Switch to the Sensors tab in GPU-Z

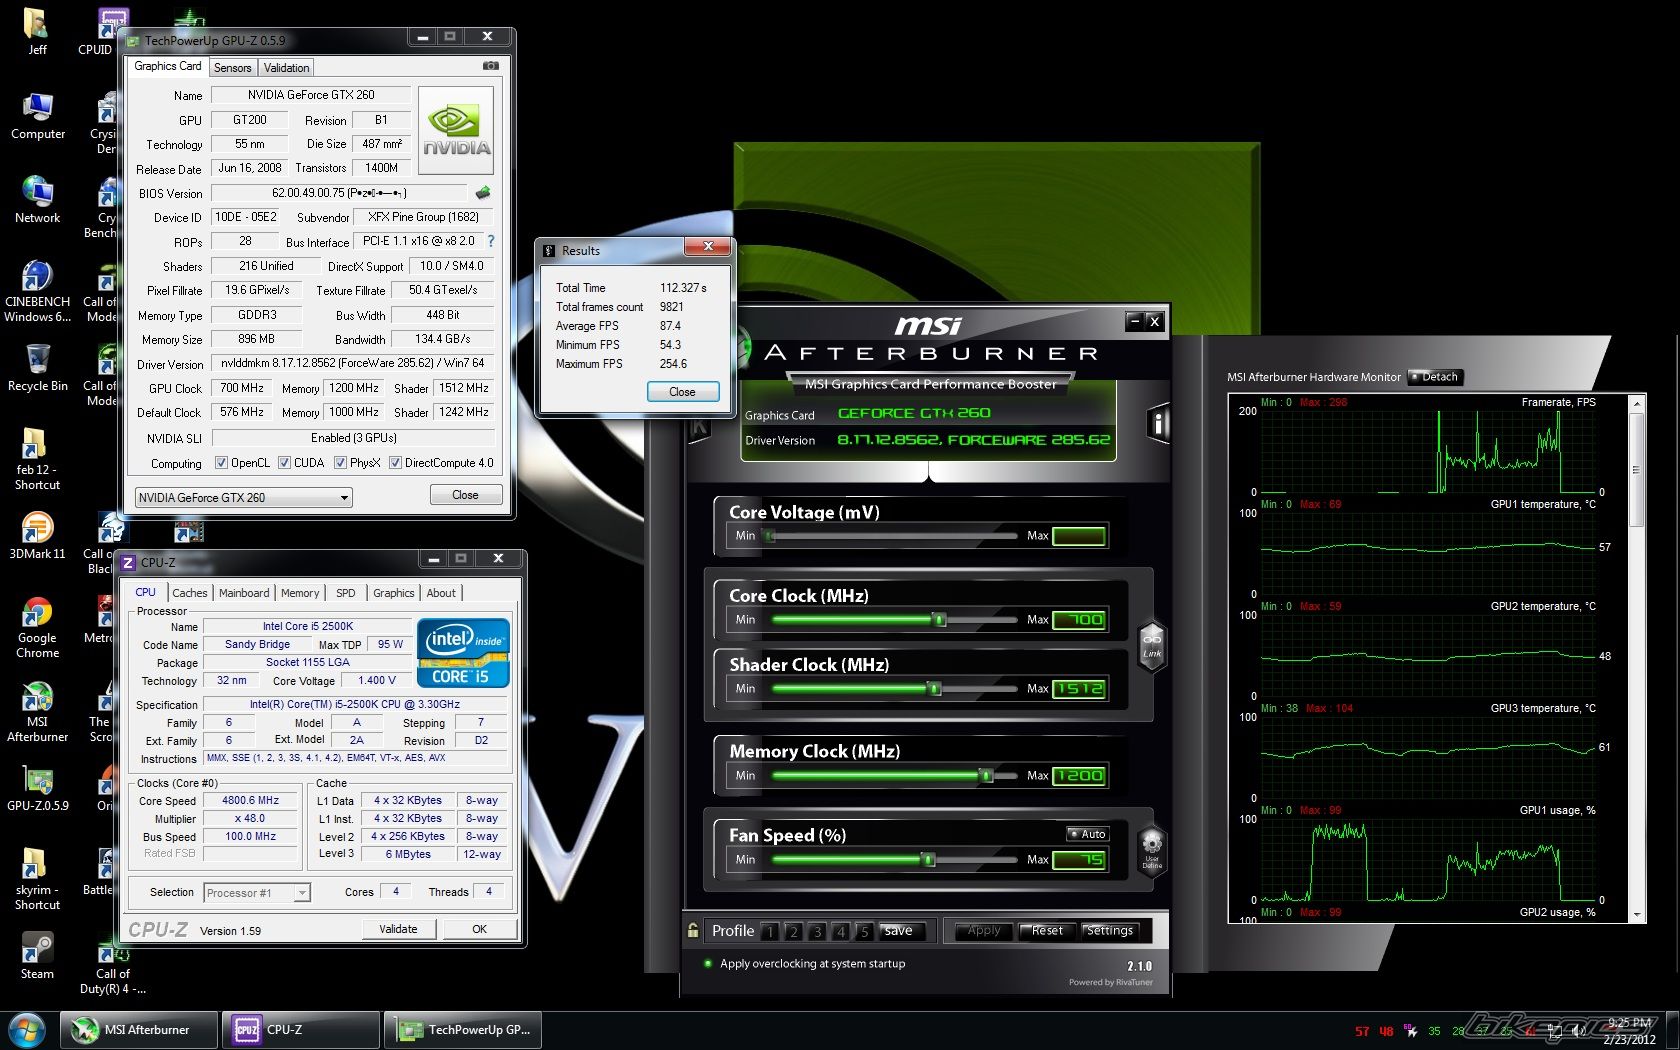coord(232,68)
